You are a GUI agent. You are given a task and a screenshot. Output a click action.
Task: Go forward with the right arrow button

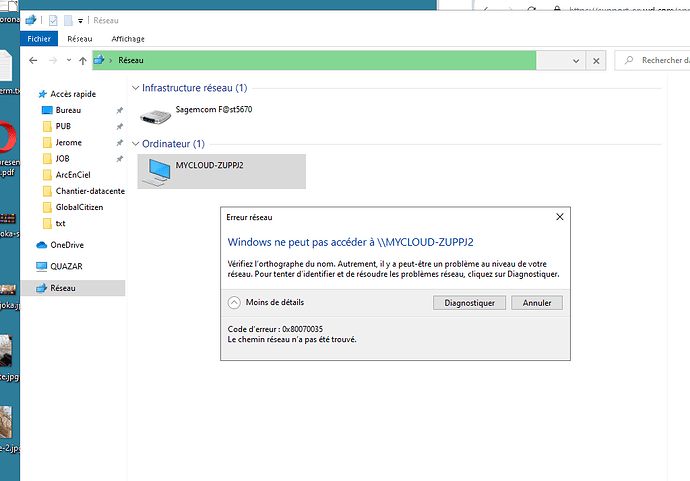(x=53, y=60)
